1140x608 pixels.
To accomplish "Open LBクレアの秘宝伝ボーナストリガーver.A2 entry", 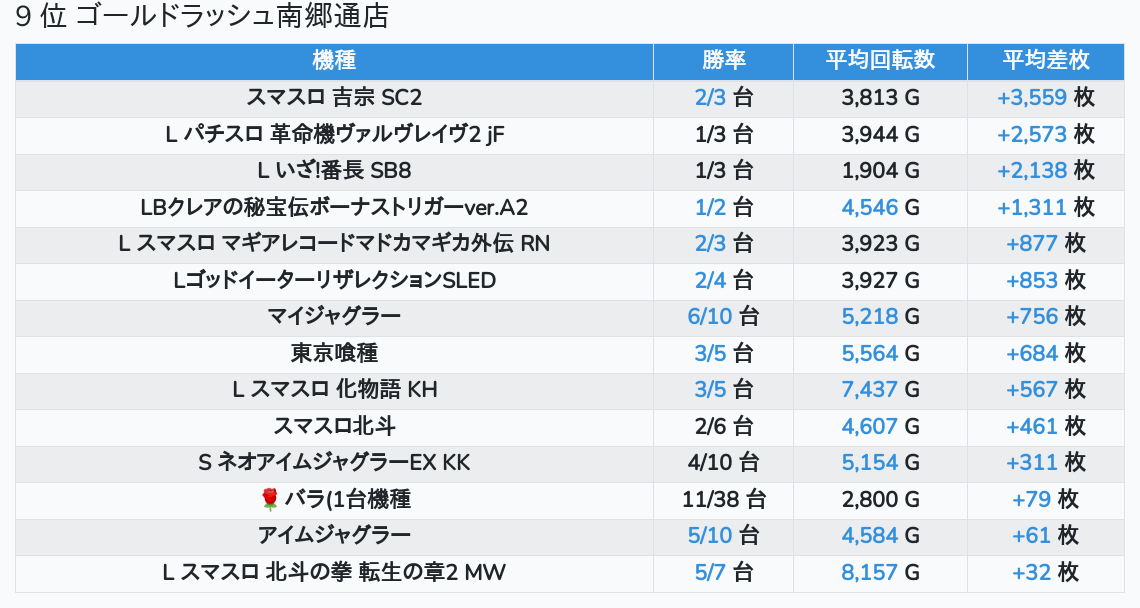I will click(334, 207).
